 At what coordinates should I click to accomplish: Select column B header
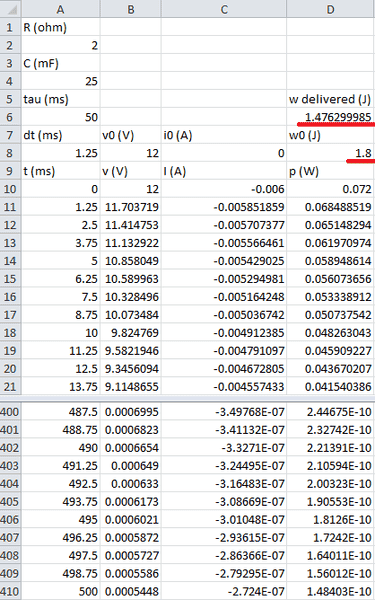point(130,9)
